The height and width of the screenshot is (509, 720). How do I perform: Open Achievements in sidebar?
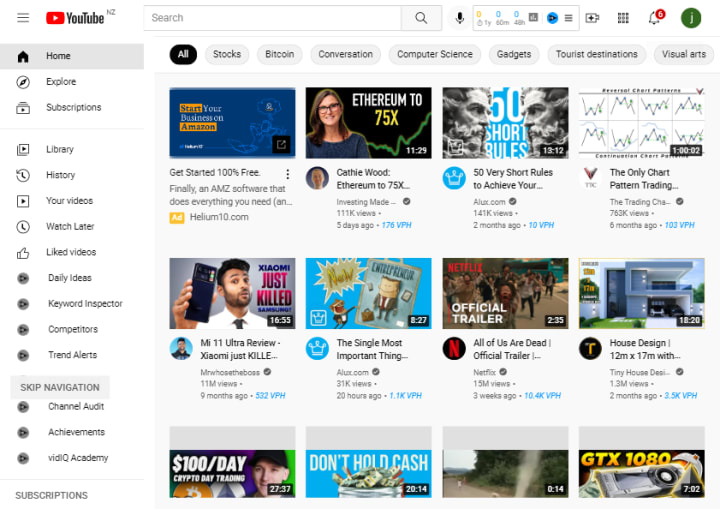pos(77,432)
